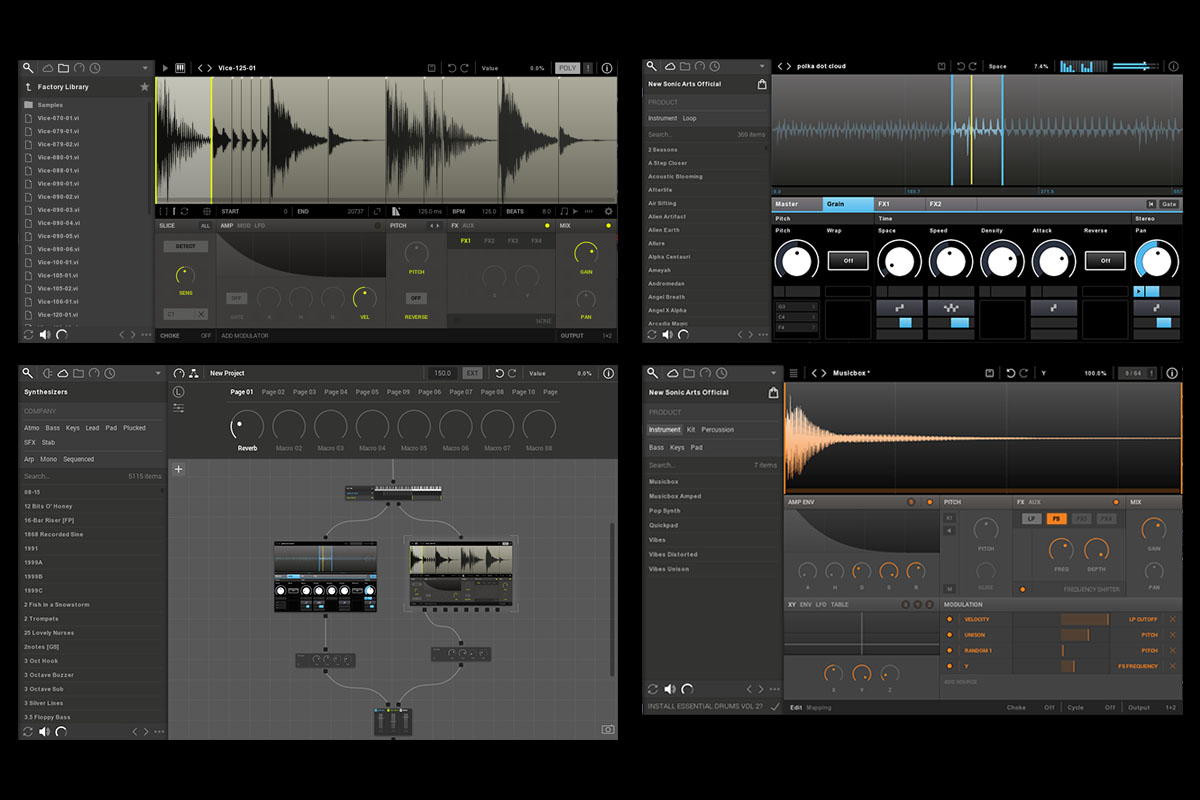Toggle FX power dot in Vice sampler
This screenshot has height=800, width=1200.
pos(547,226)
